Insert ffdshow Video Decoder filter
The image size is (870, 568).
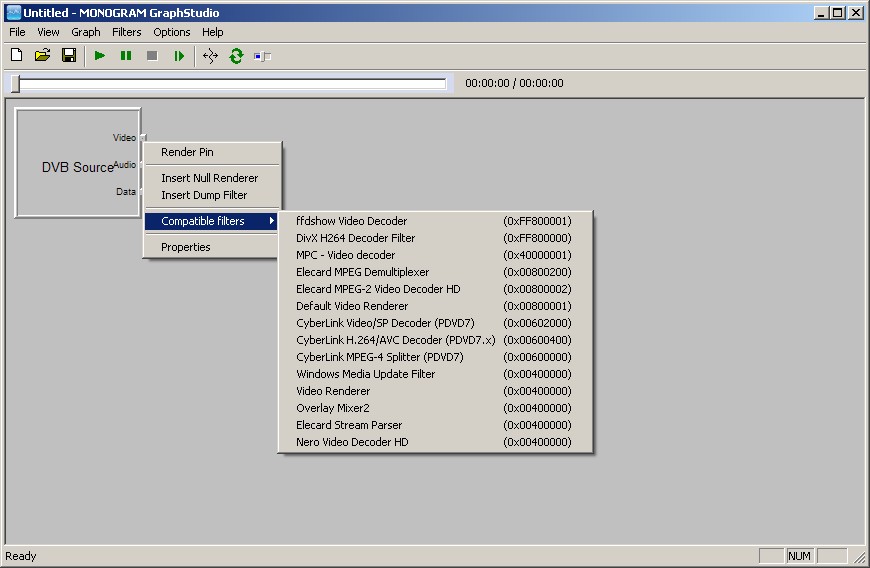[x=436, y=221]
